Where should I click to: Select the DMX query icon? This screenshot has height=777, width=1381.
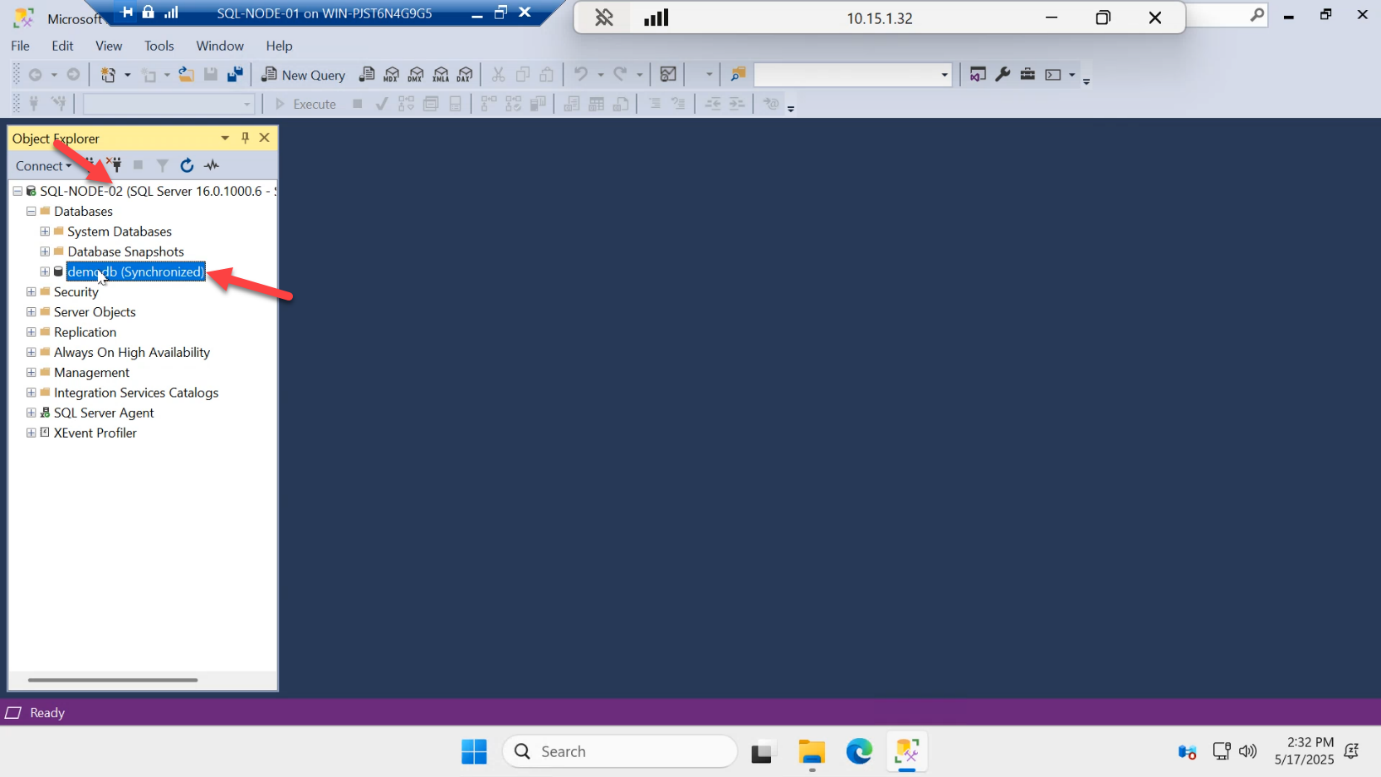point(416,75)
